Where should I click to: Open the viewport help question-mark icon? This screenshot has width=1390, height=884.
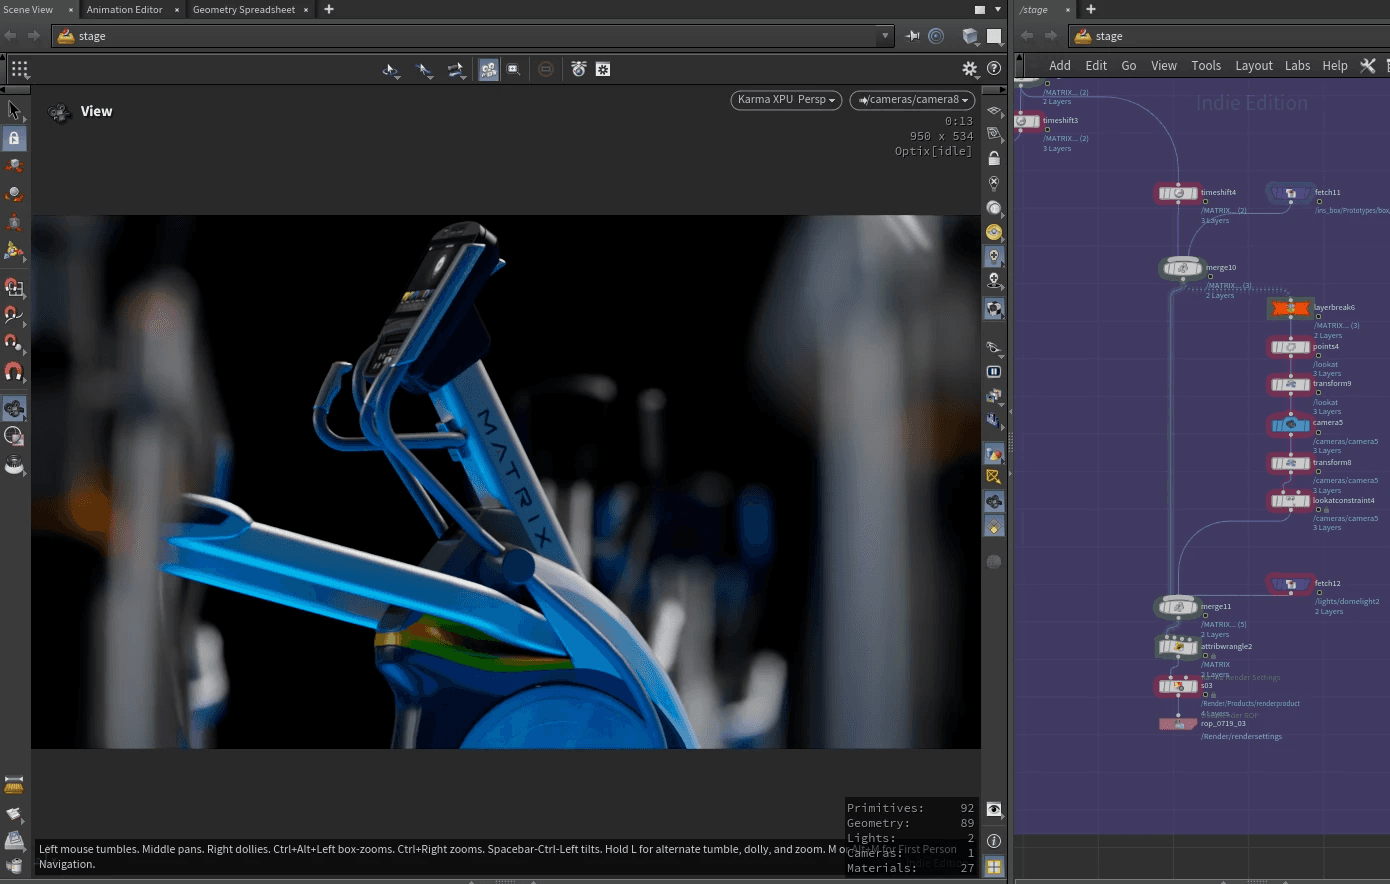pyautogui.click(x=994, y=69)
